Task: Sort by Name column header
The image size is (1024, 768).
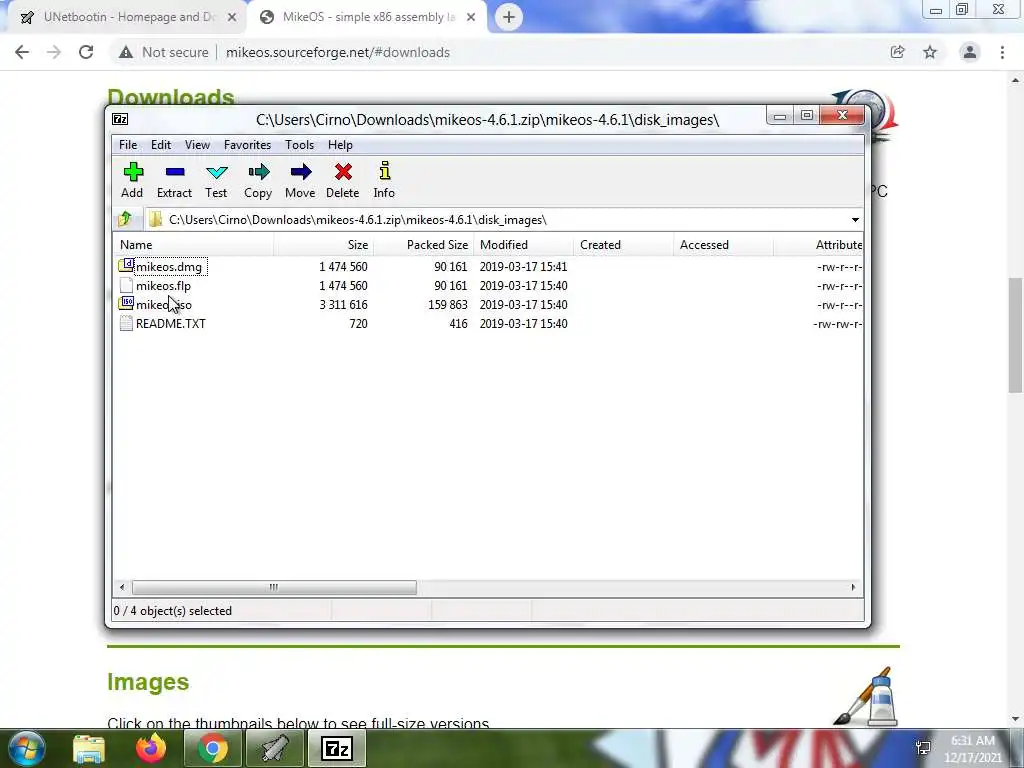Action: [193, 245]
